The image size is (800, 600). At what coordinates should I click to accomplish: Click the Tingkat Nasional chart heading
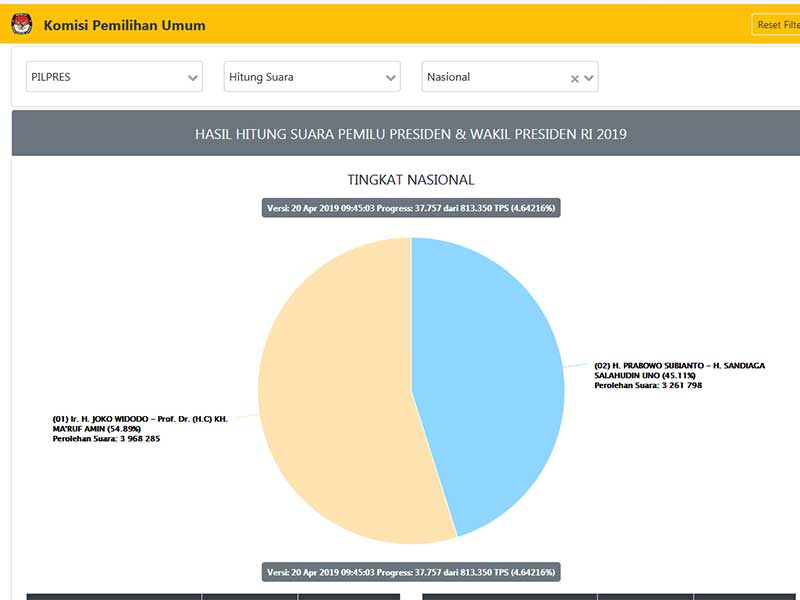(410, 180)
